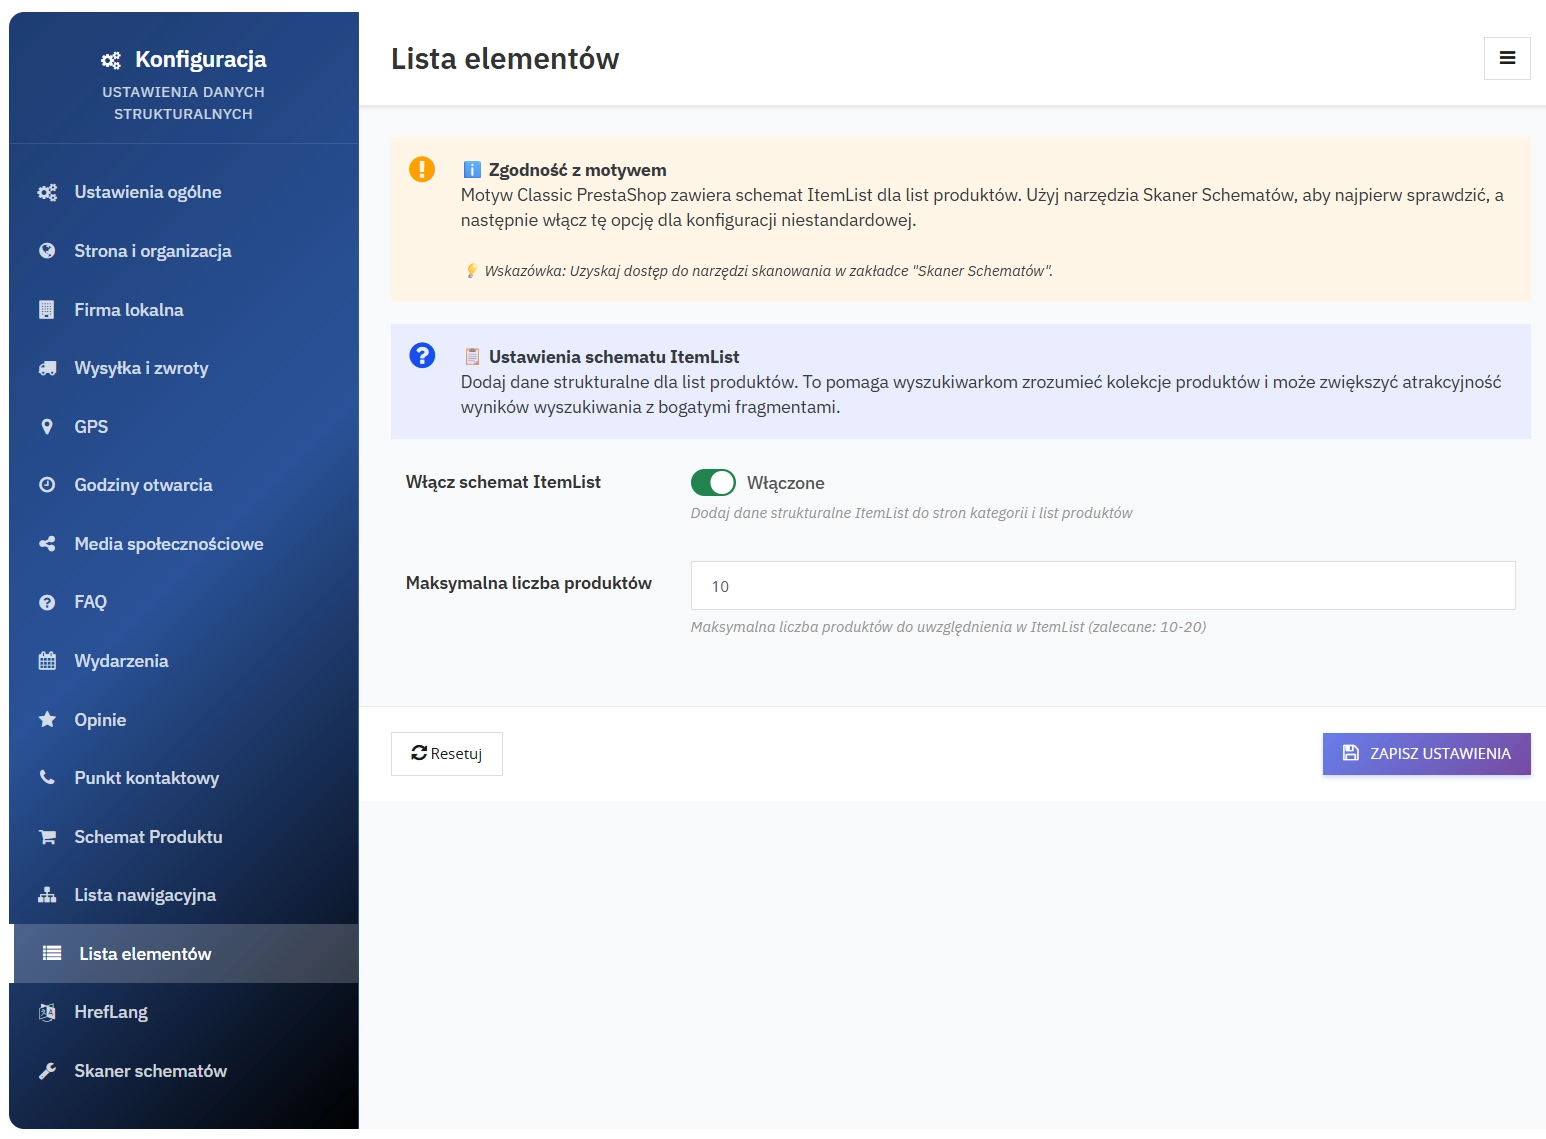Open Schemat Produktu via the cart icon

pyautogui.click(x=46, y=836)
